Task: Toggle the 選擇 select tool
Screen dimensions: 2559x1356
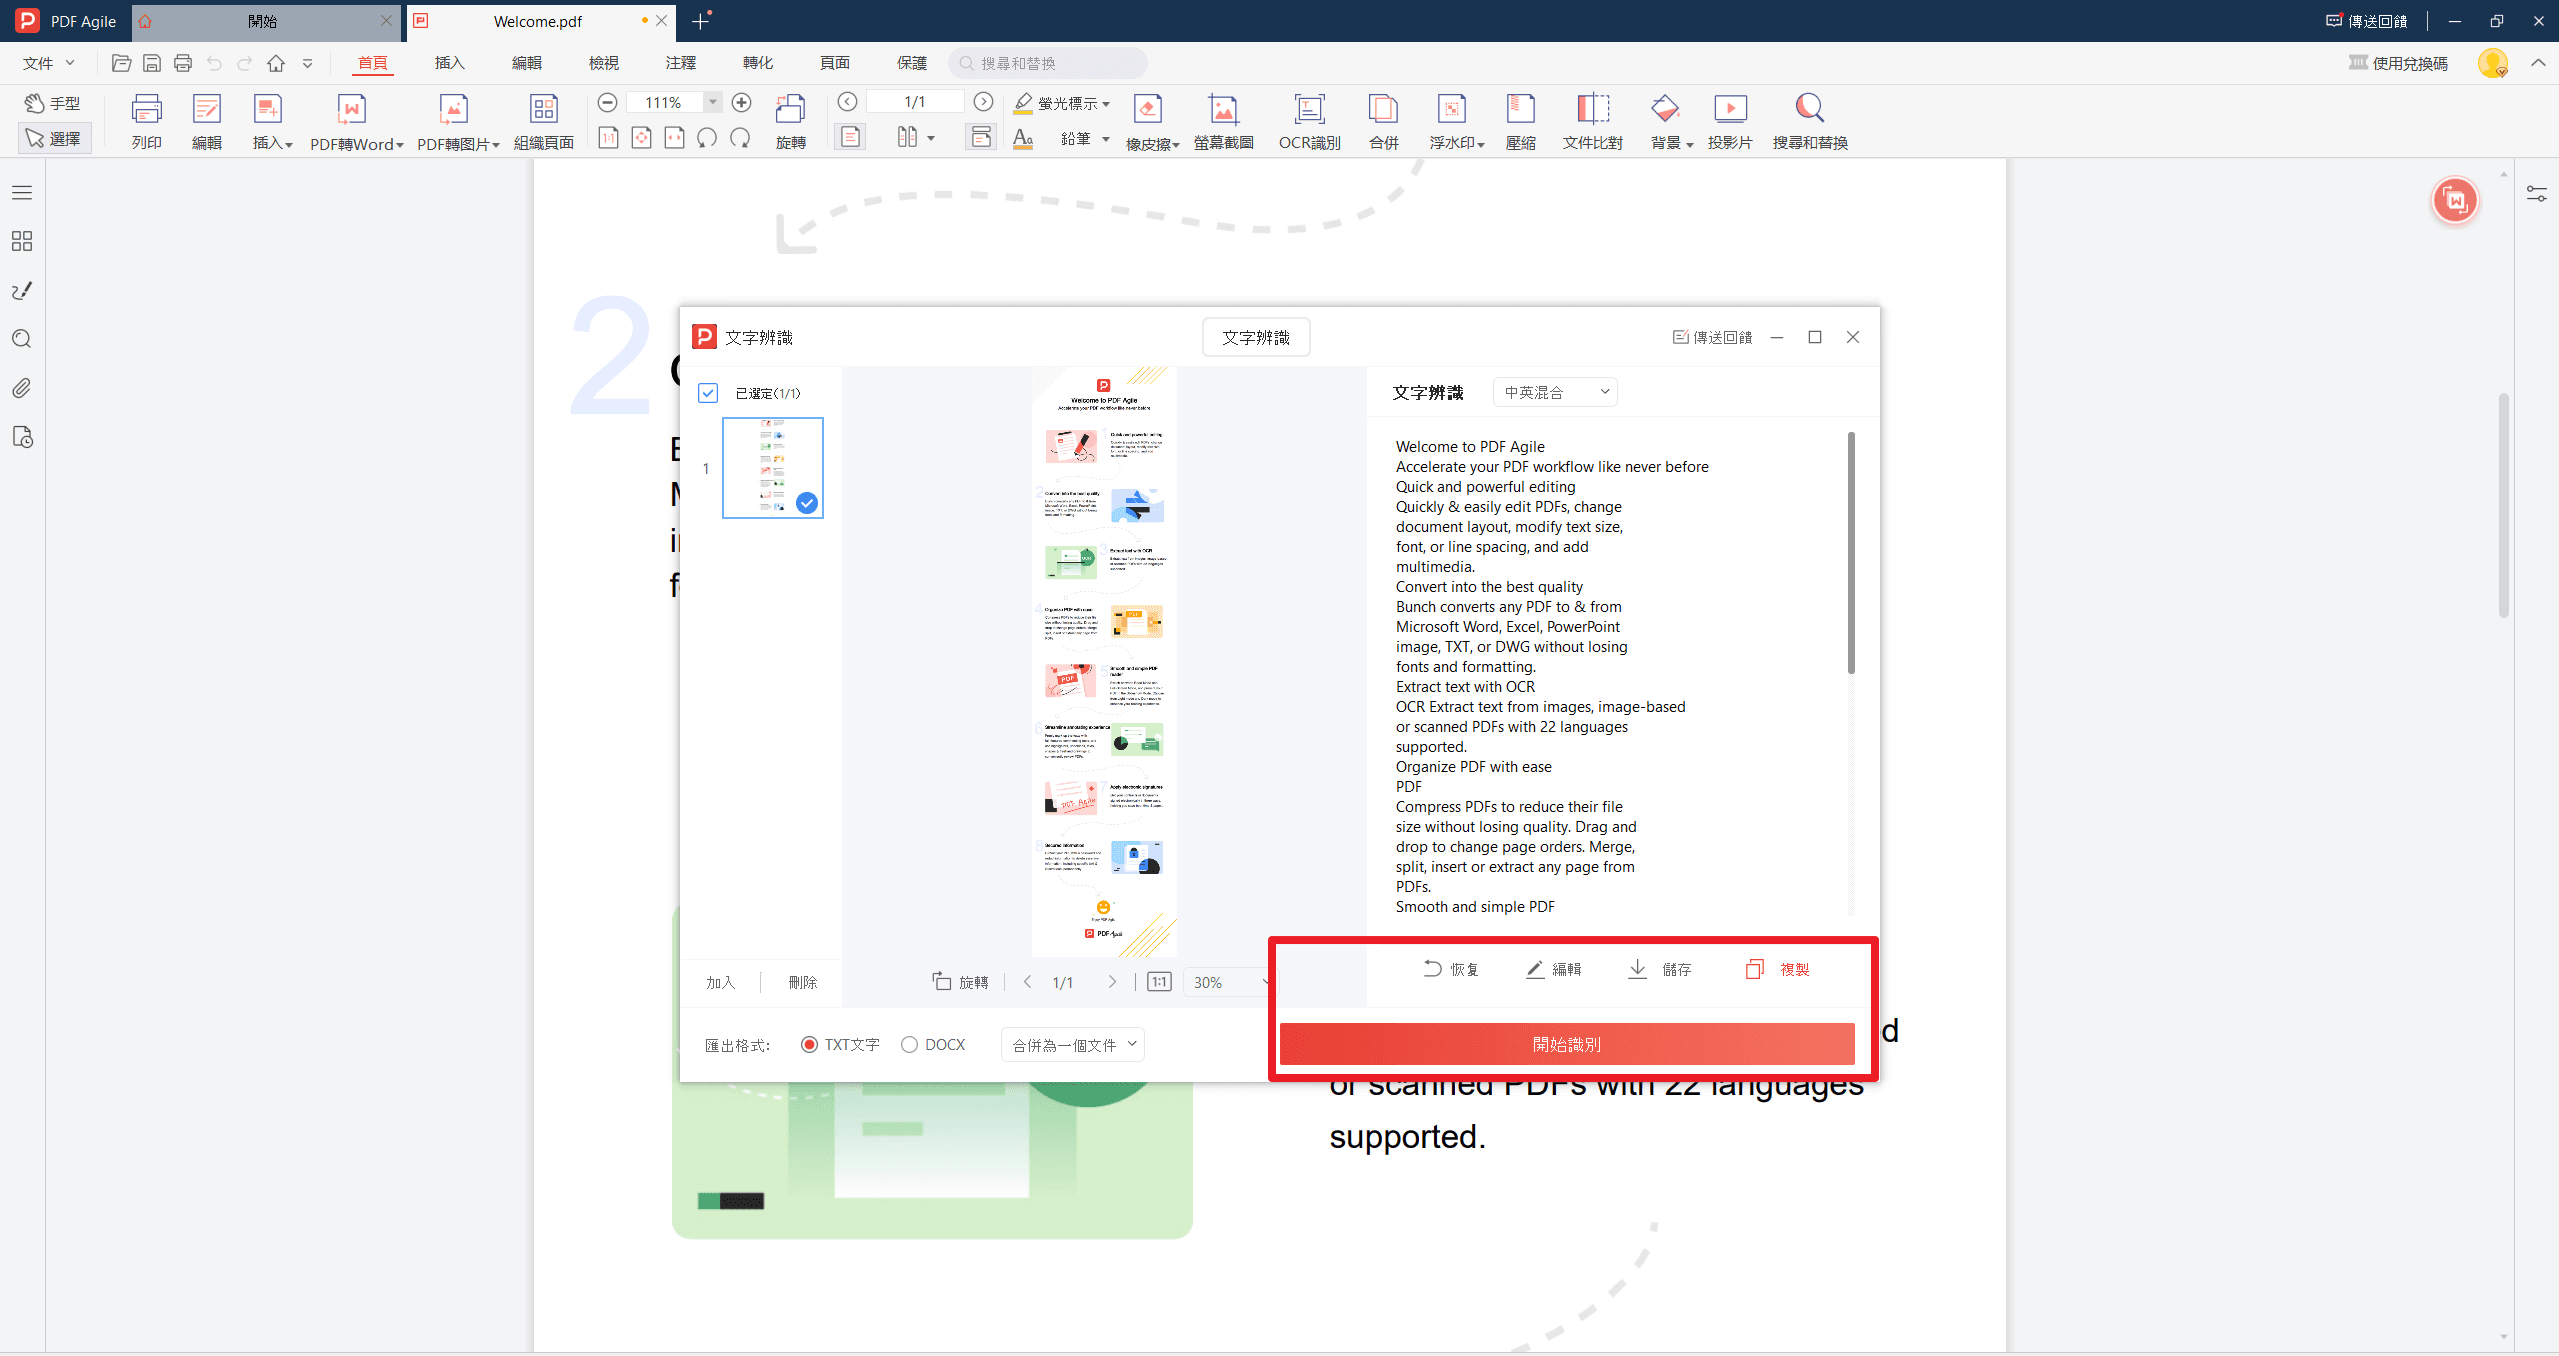Action: [54, 138]
